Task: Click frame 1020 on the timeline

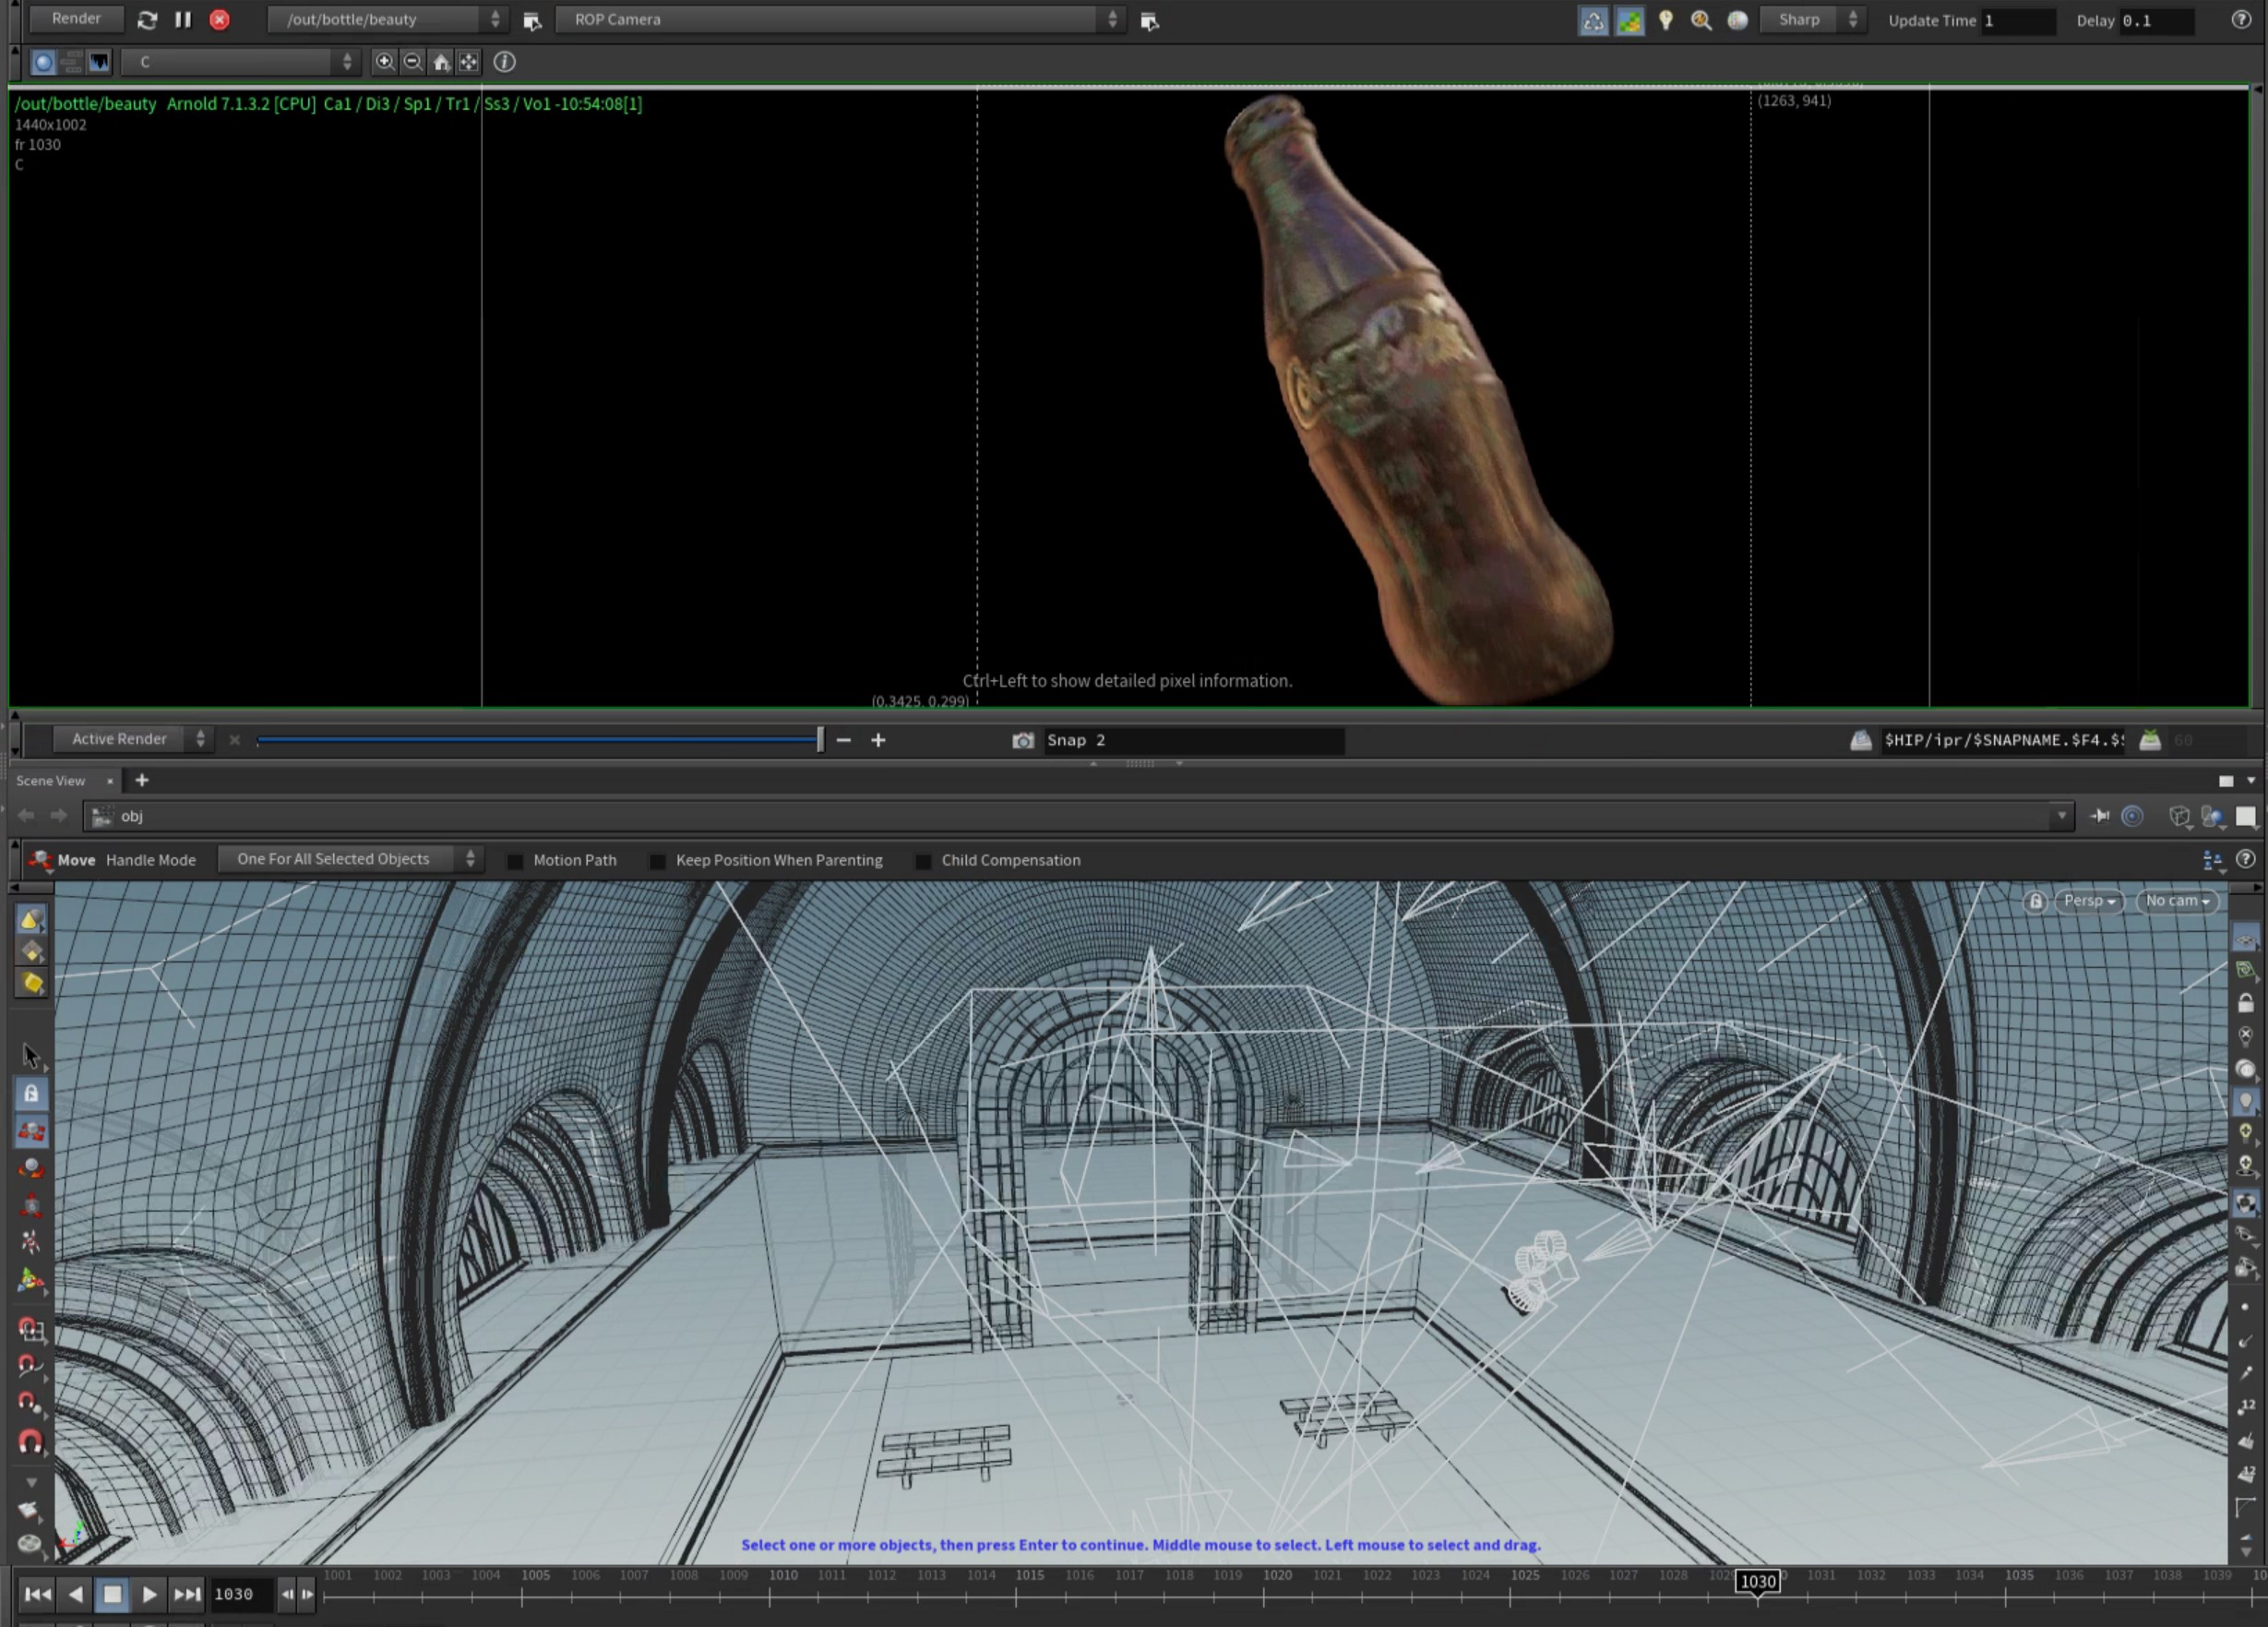Action: (1277, 1575)
